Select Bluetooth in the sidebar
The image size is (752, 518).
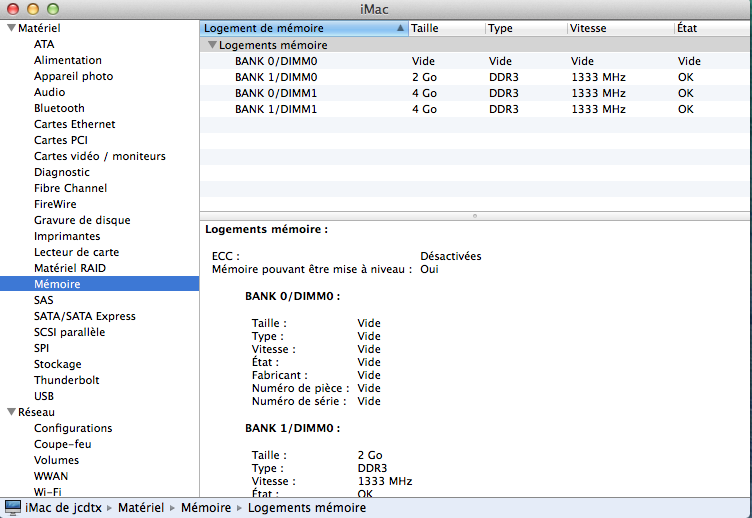coord(59,108)
